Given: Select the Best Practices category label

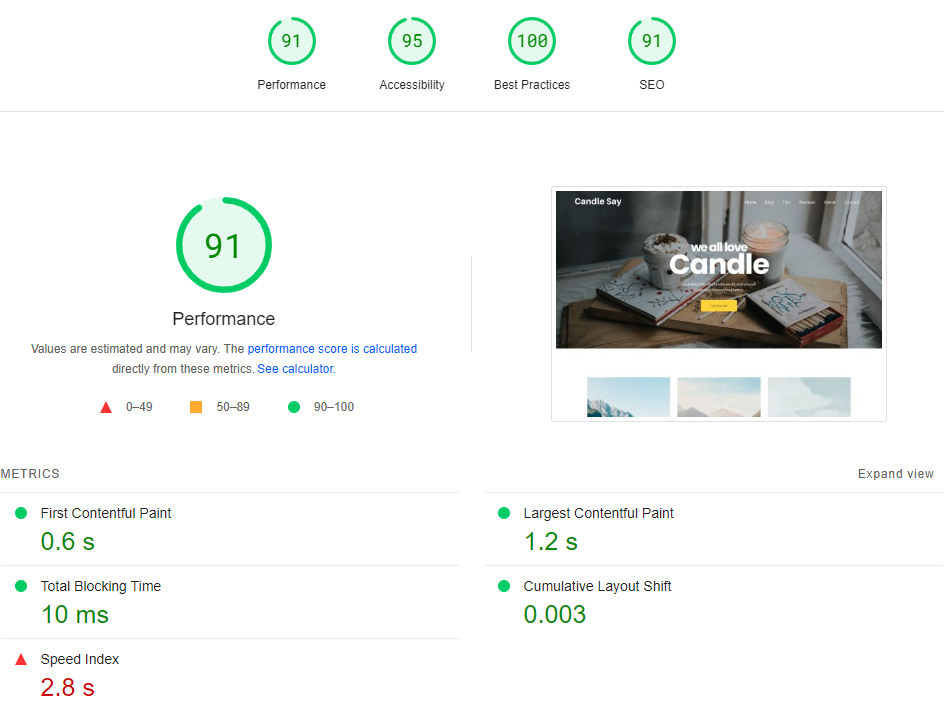Looking at the screenshot, I should tap(531, 85).
